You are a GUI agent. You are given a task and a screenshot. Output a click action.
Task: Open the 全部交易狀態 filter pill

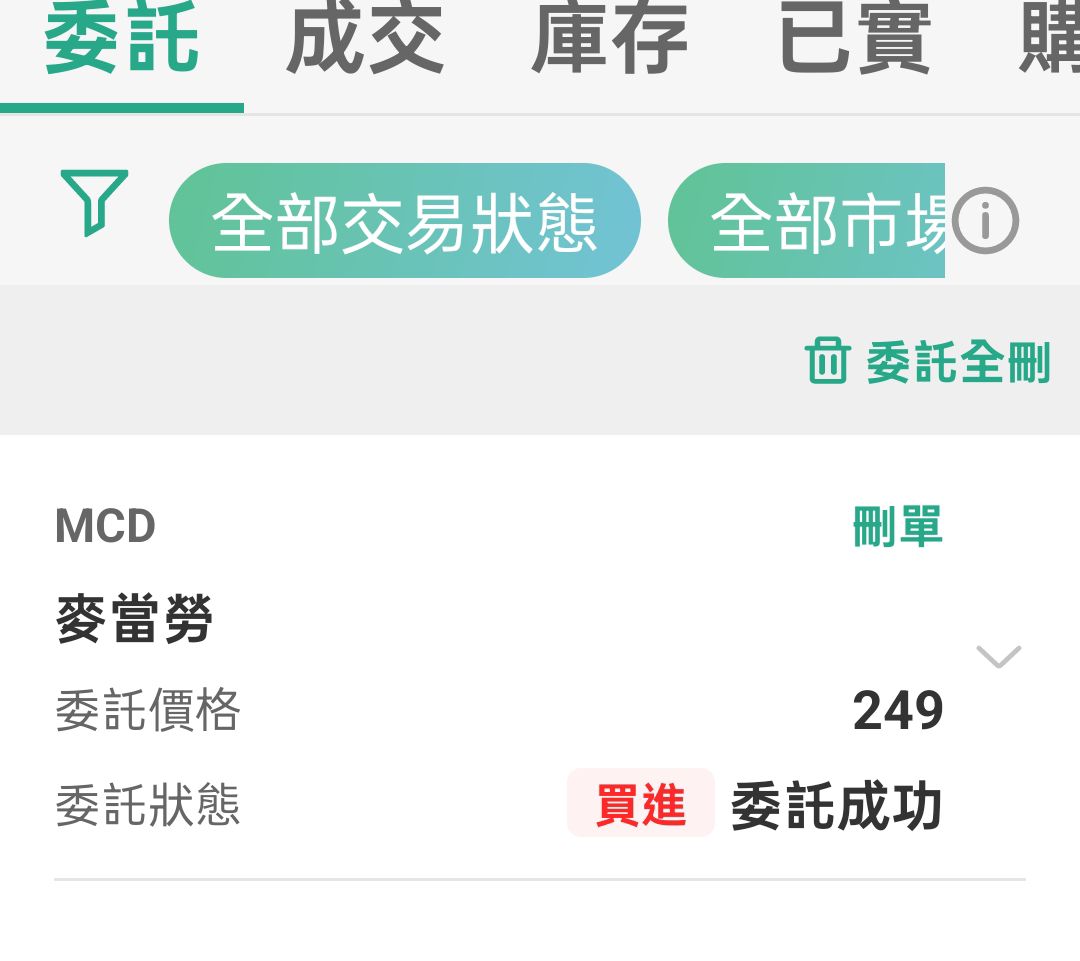[405, 220]
